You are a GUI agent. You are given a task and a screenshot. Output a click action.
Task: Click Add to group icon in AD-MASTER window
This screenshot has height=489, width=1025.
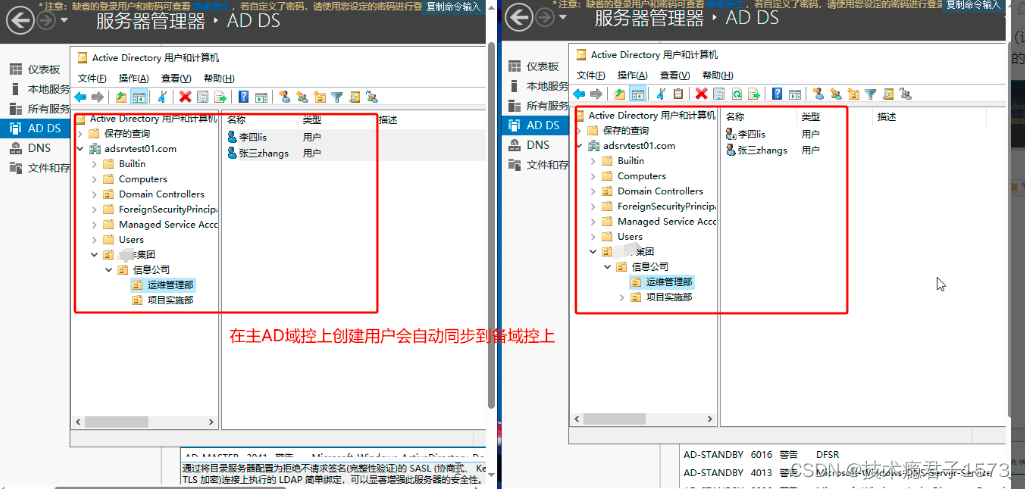coord(372,97)
